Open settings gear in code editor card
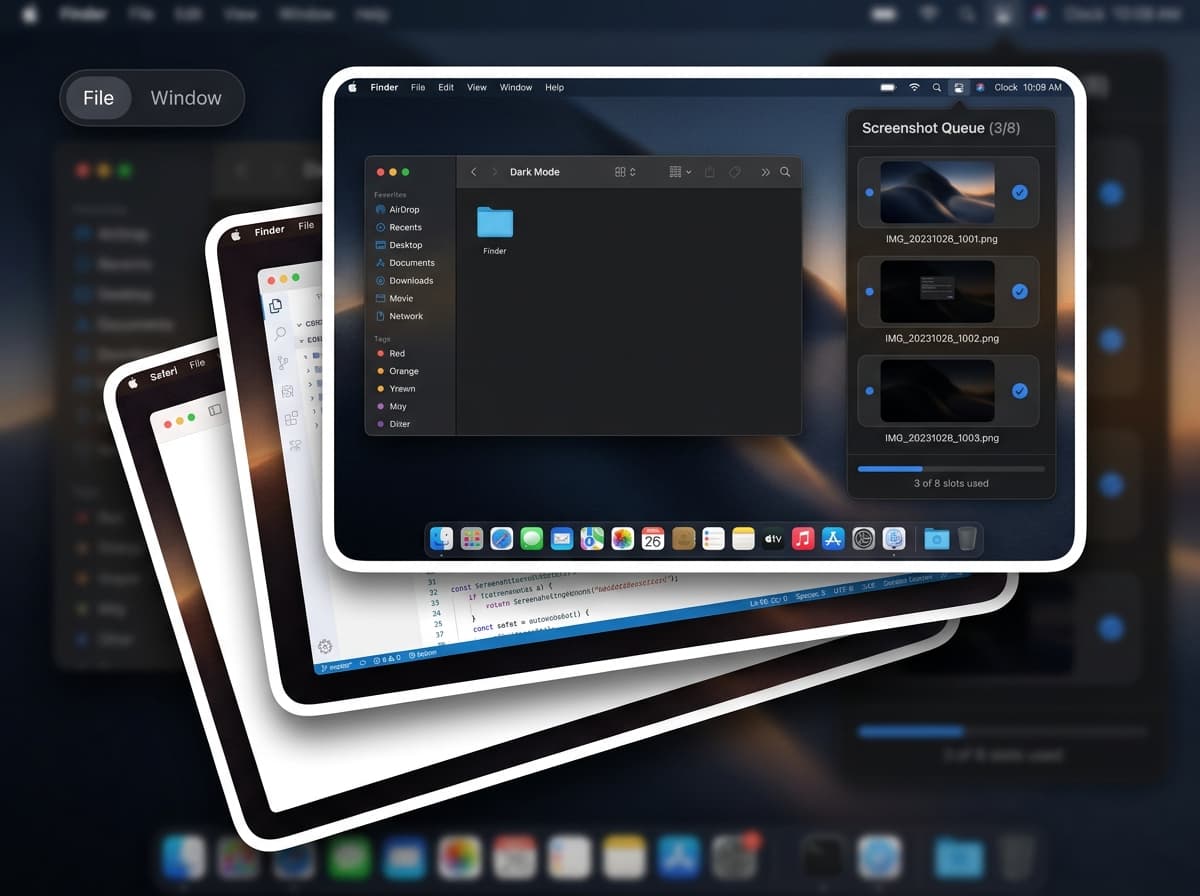Image resolution: width=1200 pixels, height=896 pixels. pos(325,647)
